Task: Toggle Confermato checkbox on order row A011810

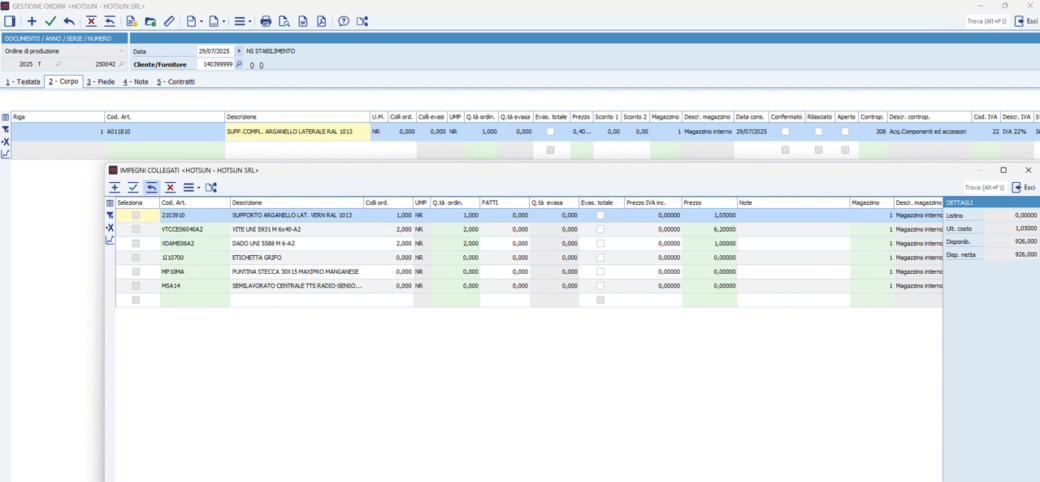Action: point(785,131)
